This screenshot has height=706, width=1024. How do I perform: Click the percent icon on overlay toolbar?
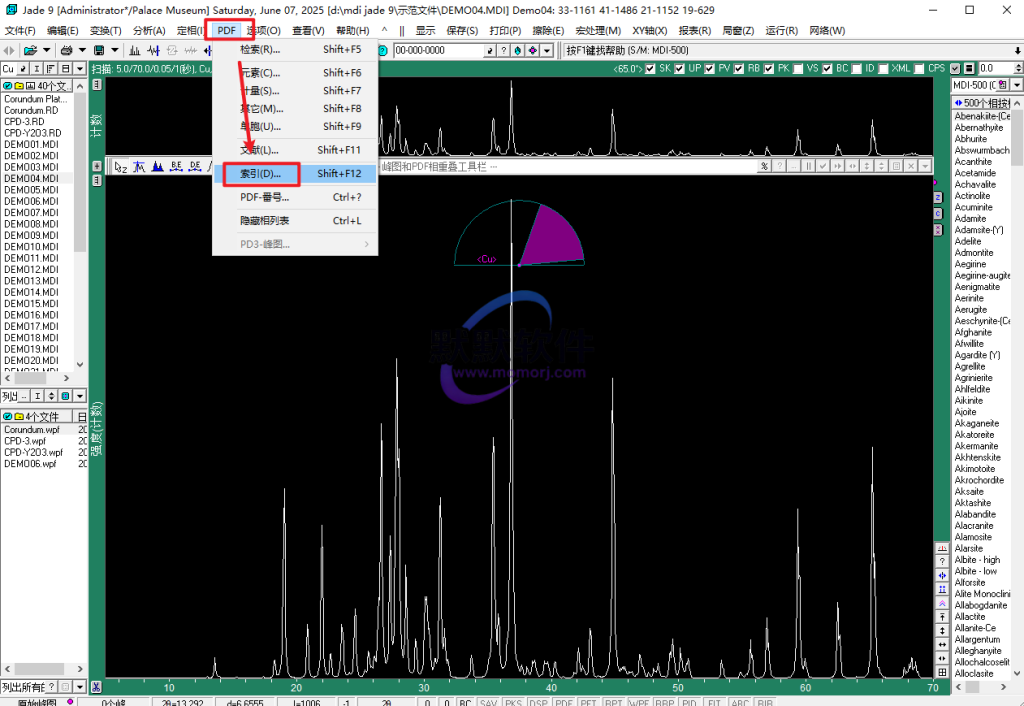click(764, 167)
